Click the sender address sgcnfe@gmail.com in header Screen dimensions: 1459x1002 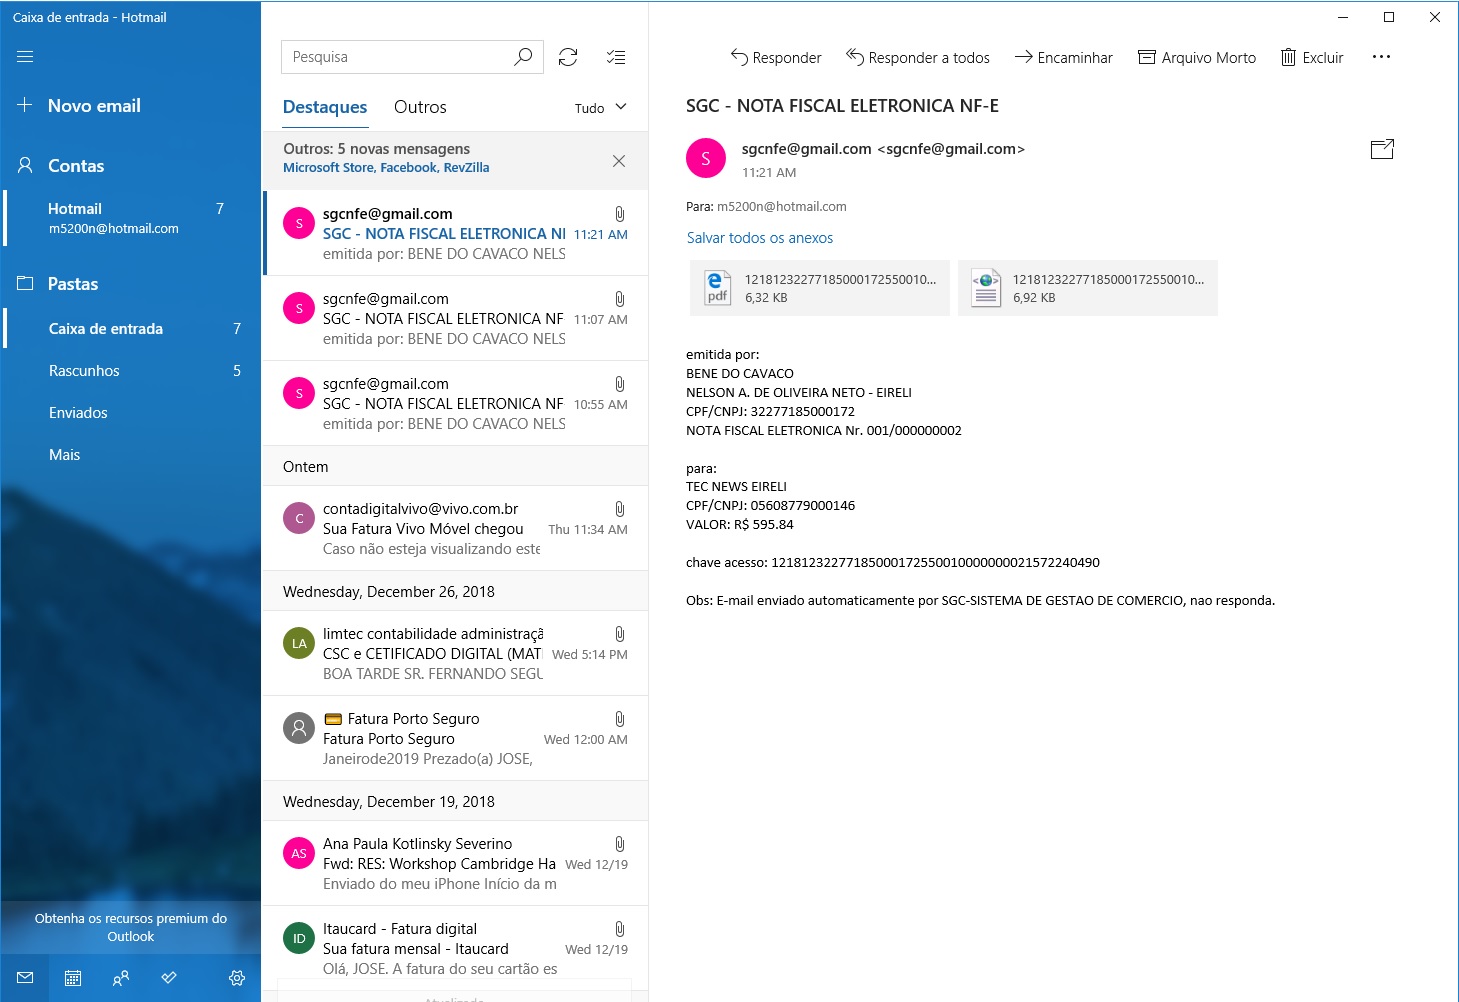point(883,149)
